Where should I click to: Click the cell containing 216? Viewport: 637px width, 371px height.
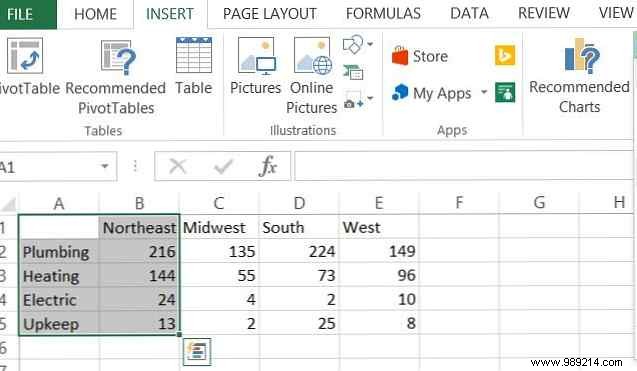pos(139,252)
